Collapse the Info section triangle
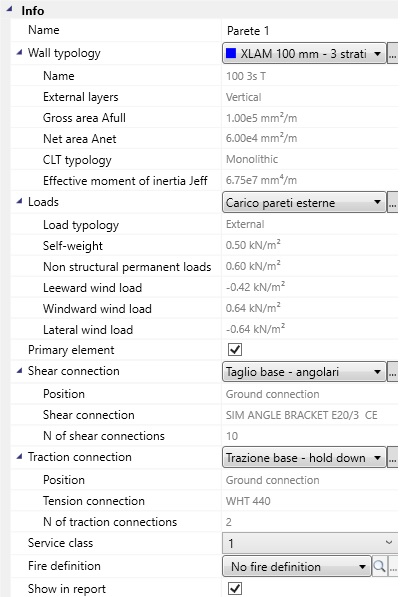The height and width of the screenshot is (597, 400). (x=10, y=10)
